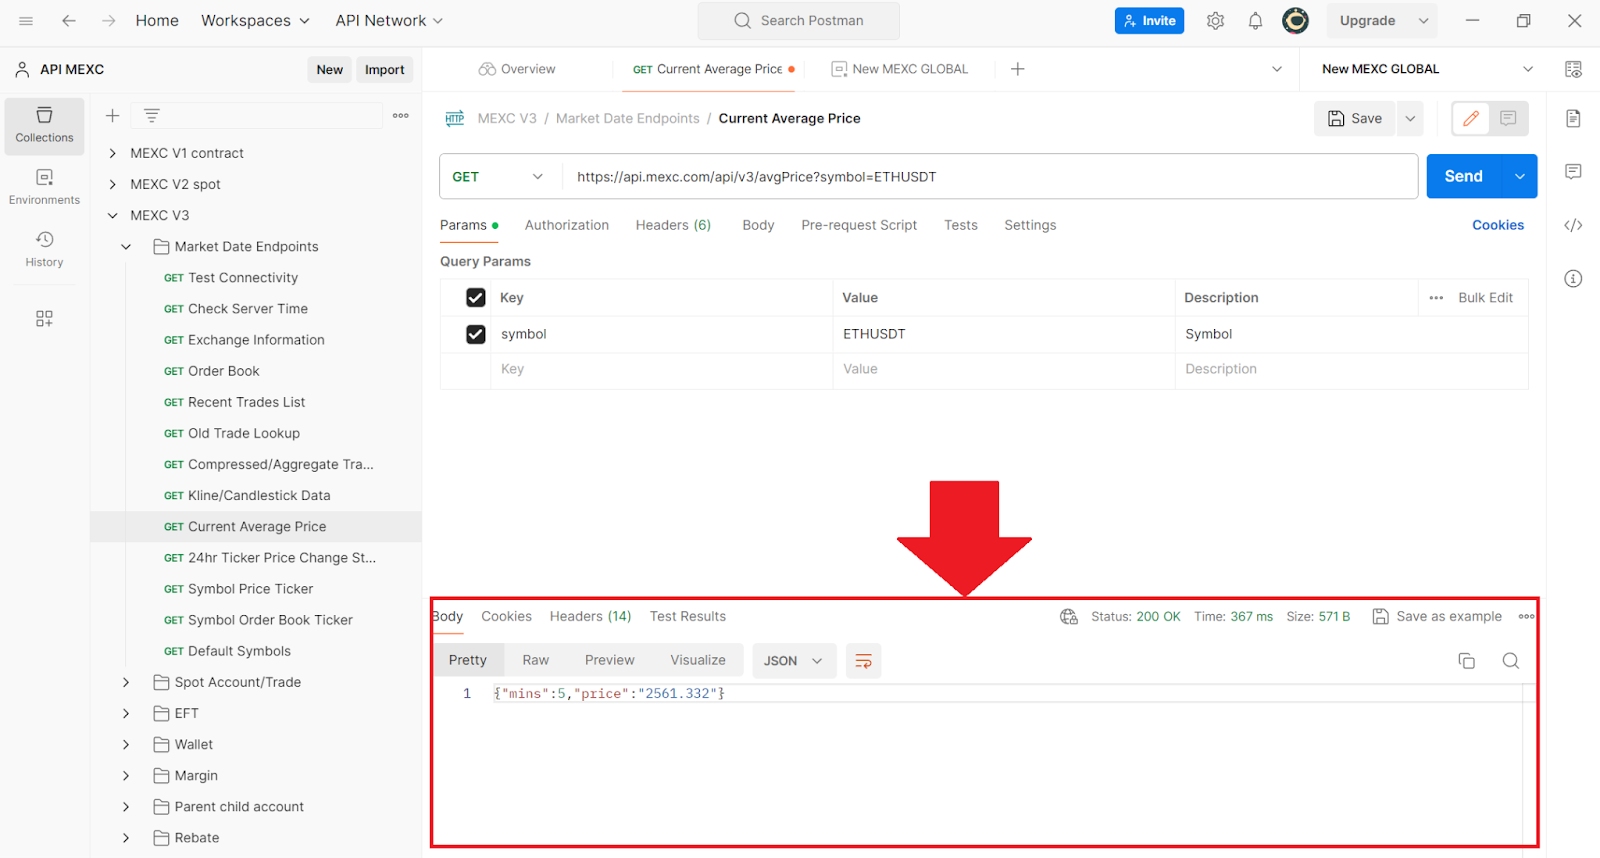This screenshot has height=858, width=1600.
Task: Click Save as example
Action: click(x=1437, y=617)
